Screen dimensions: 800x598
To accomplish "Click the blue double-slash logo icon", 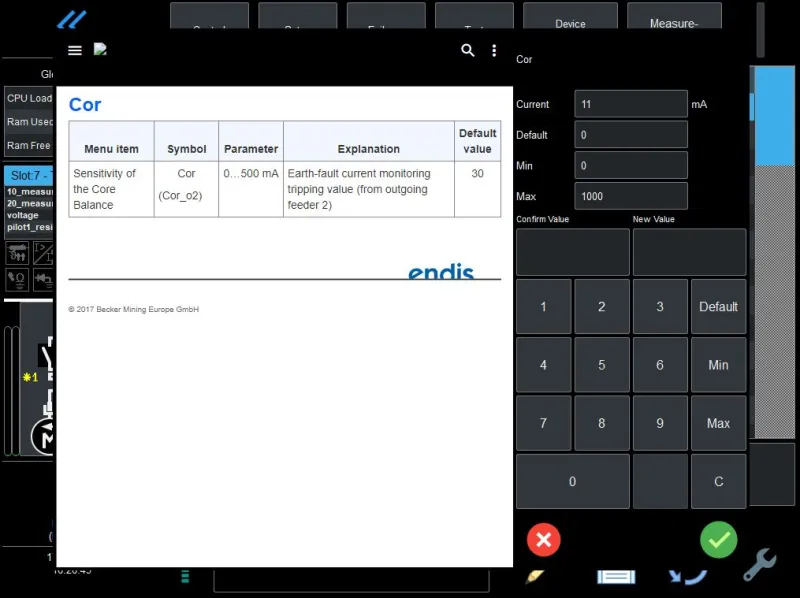I will coord(71,19).
